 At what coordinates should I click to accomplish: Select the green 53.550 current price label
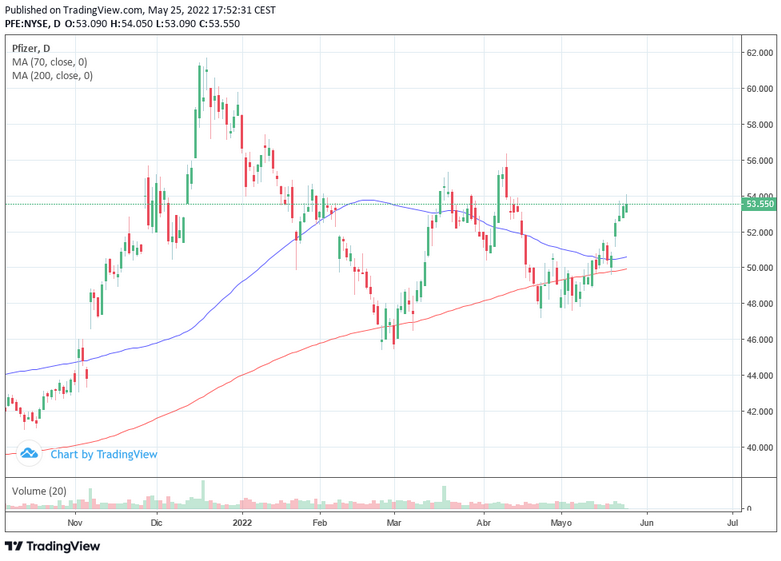[759, 204]
